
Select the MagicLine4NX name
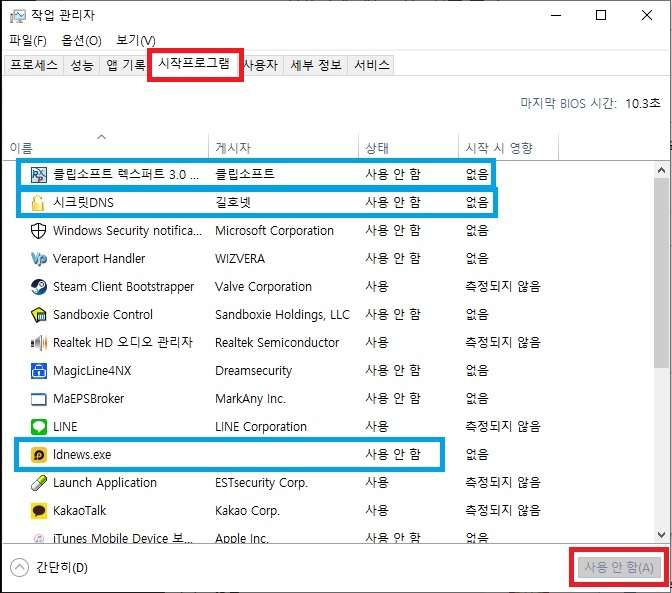92,371
